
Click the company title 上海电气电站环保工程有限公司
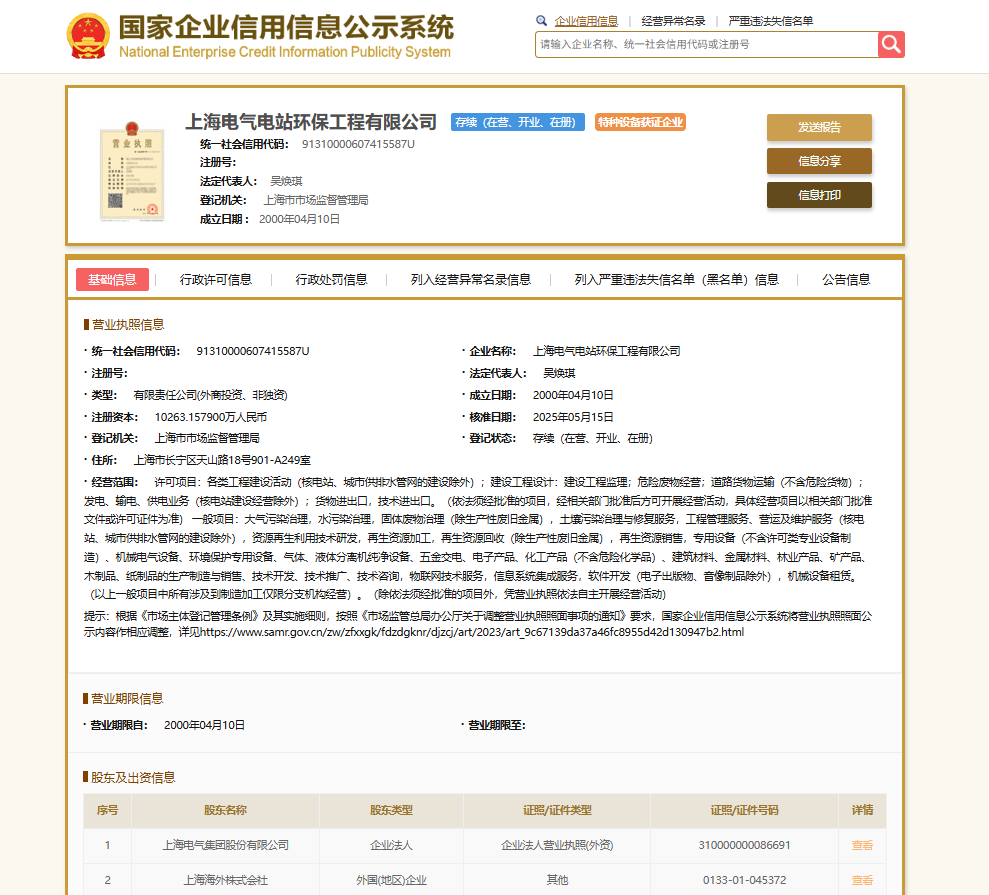[311, 122]
